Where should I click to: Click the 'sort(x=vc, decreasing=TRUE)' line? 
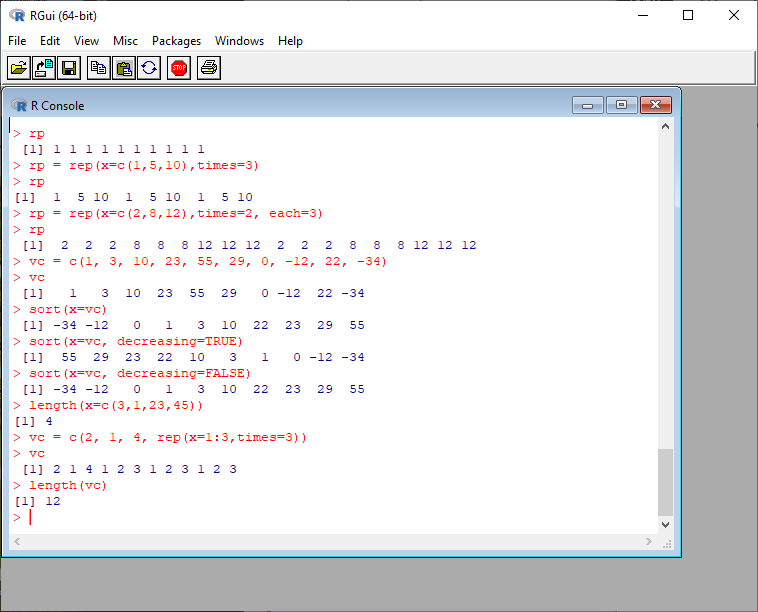click(136, 341)
